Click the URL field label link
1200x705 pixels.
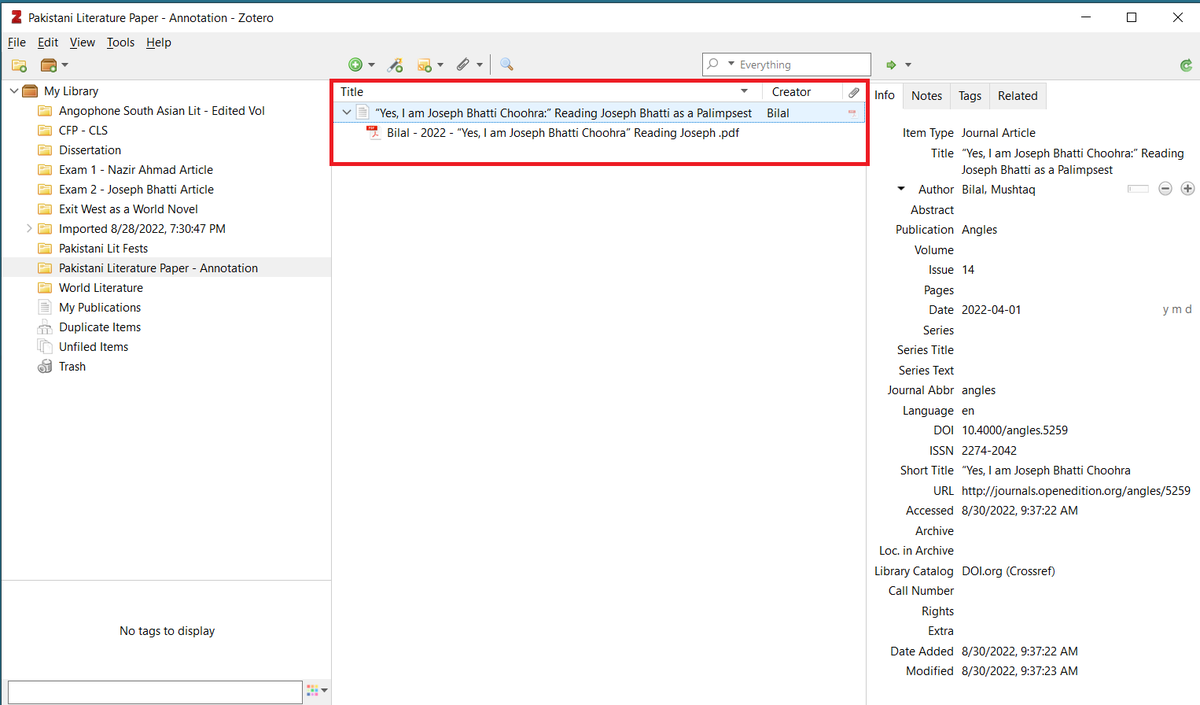(943, 491)
